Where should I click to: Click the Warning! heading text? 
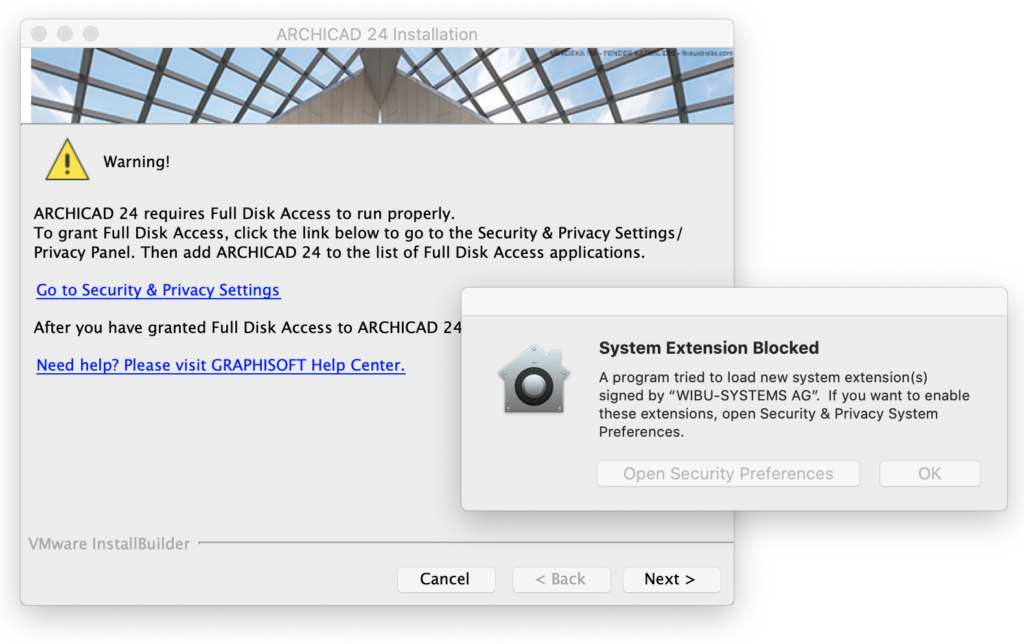tap(136, 161)
